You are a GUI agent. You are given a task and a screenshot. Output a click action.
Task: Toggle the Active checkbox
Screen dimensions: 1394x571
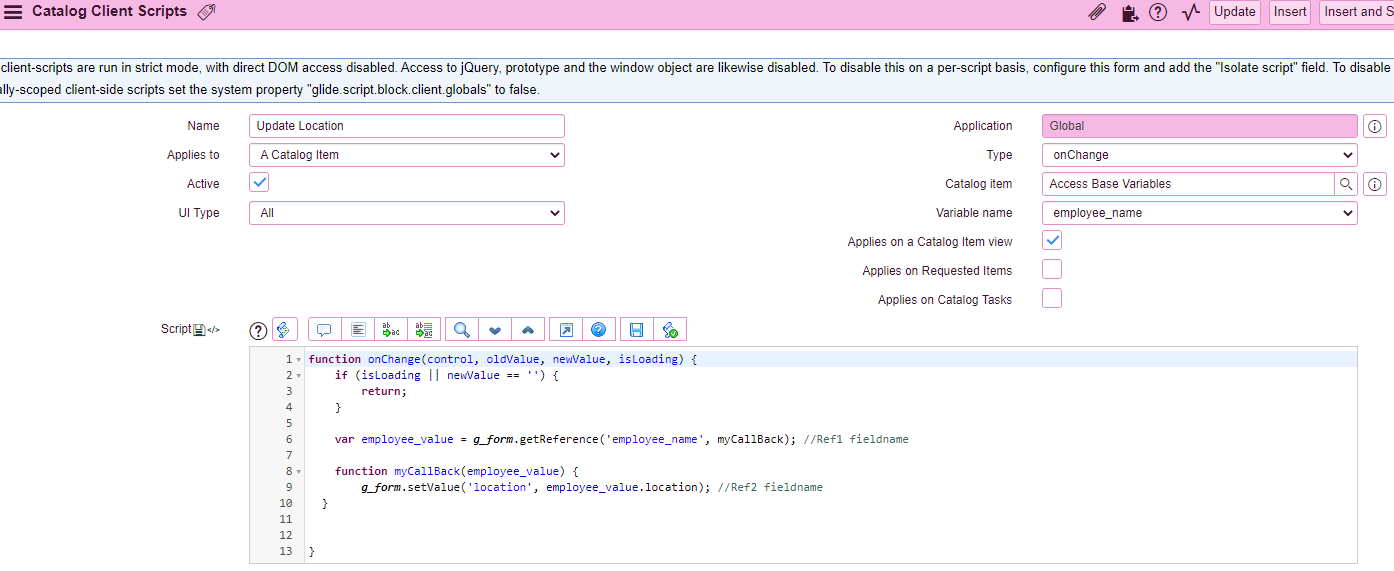[x=259, y=182]
